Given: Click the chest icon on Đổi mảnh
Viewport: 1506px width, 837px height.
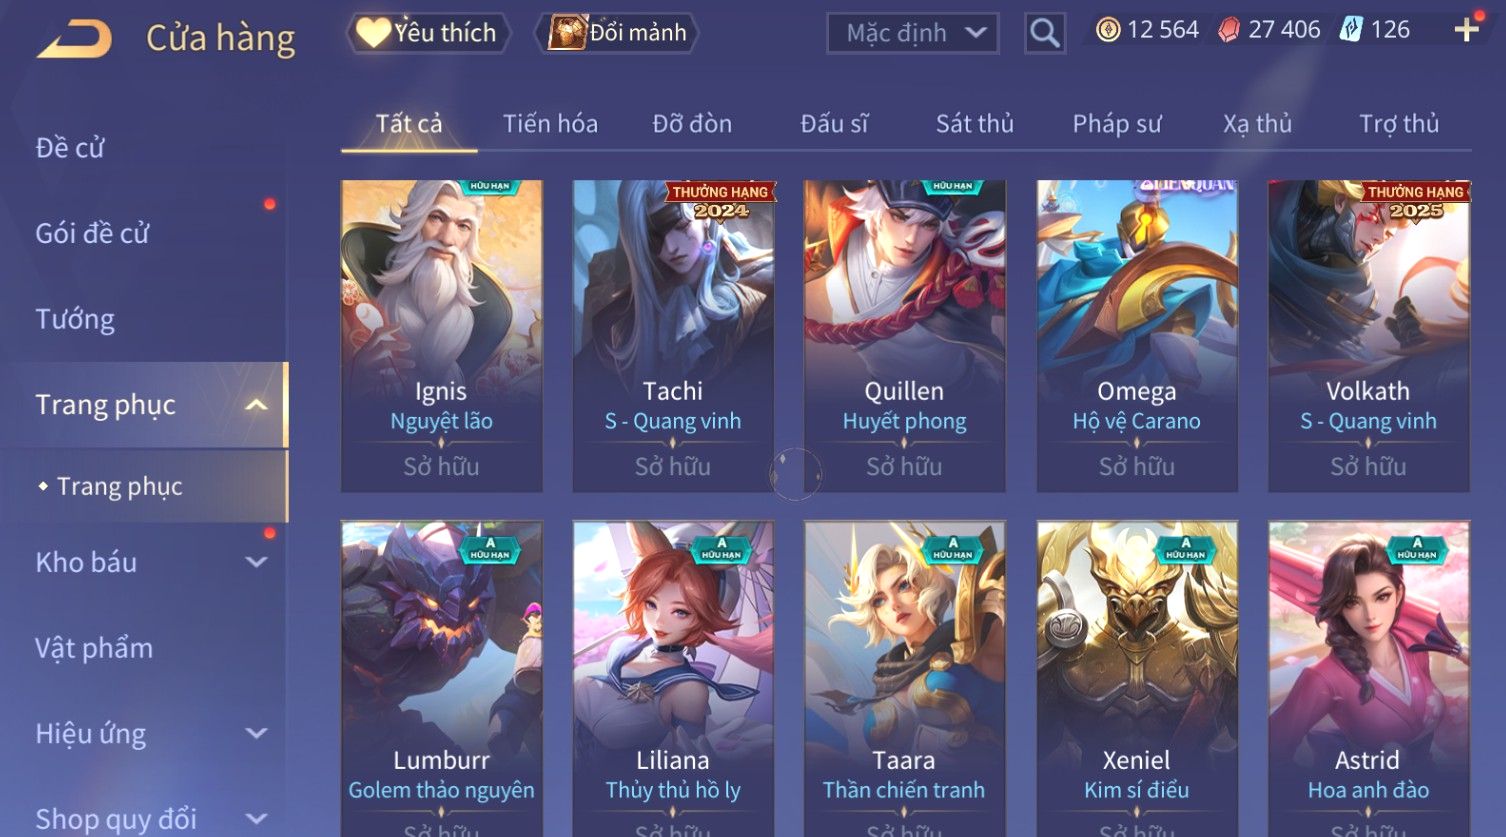Looking at the screenshot, I should click(566, 32).
